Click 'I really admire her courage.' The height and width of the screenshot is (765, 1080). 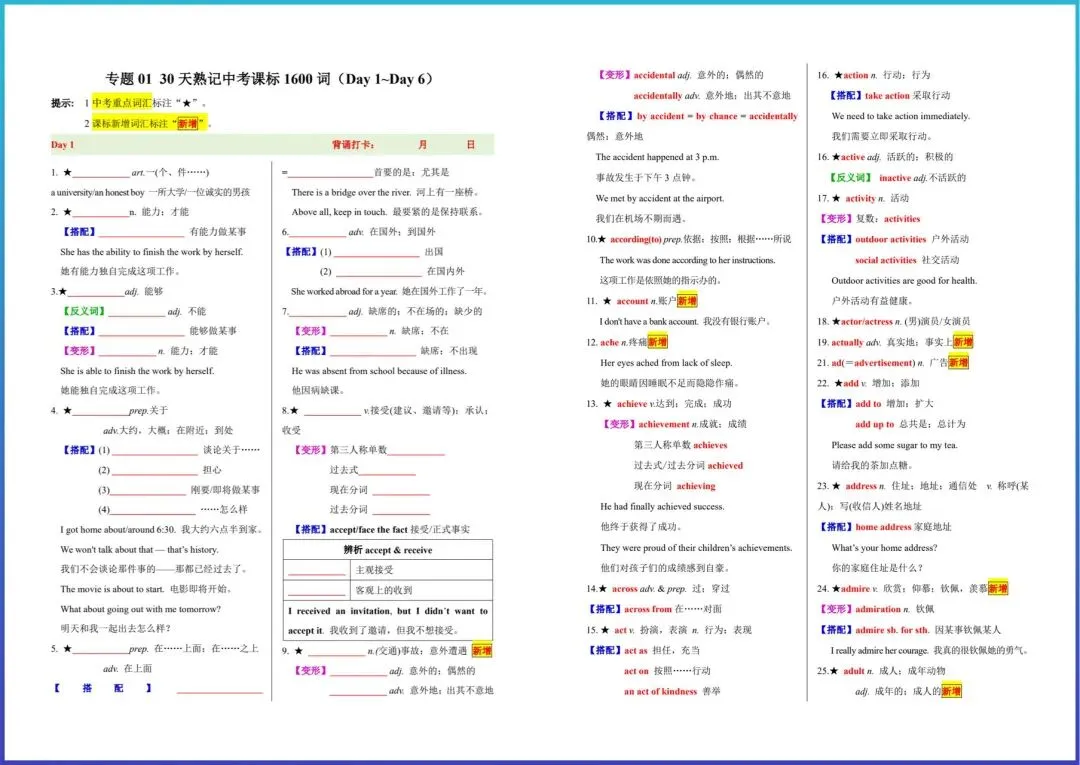tap(880, 651)
